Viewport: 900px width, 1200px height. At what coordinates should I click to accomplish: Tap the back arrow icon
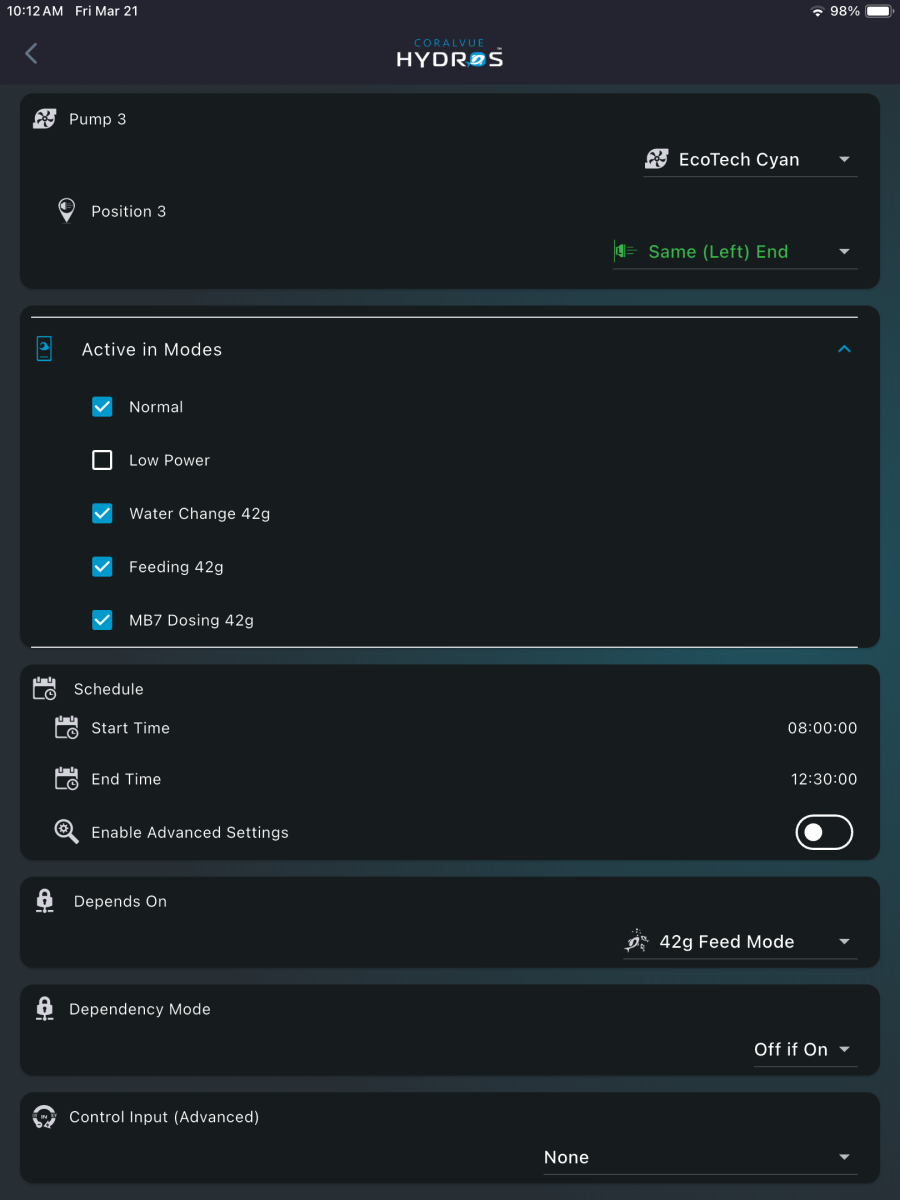click(x=31, y=54)
